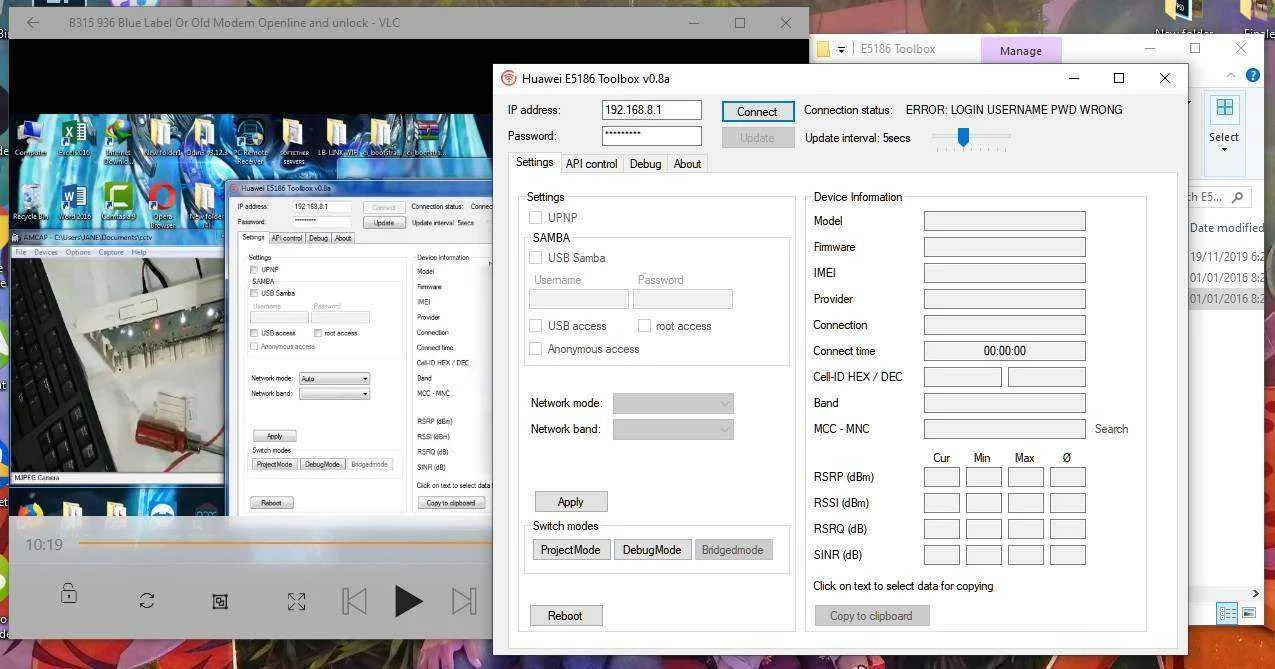Click the Connect button
The image size is (1275, 669).
click(x=757, y=111)
